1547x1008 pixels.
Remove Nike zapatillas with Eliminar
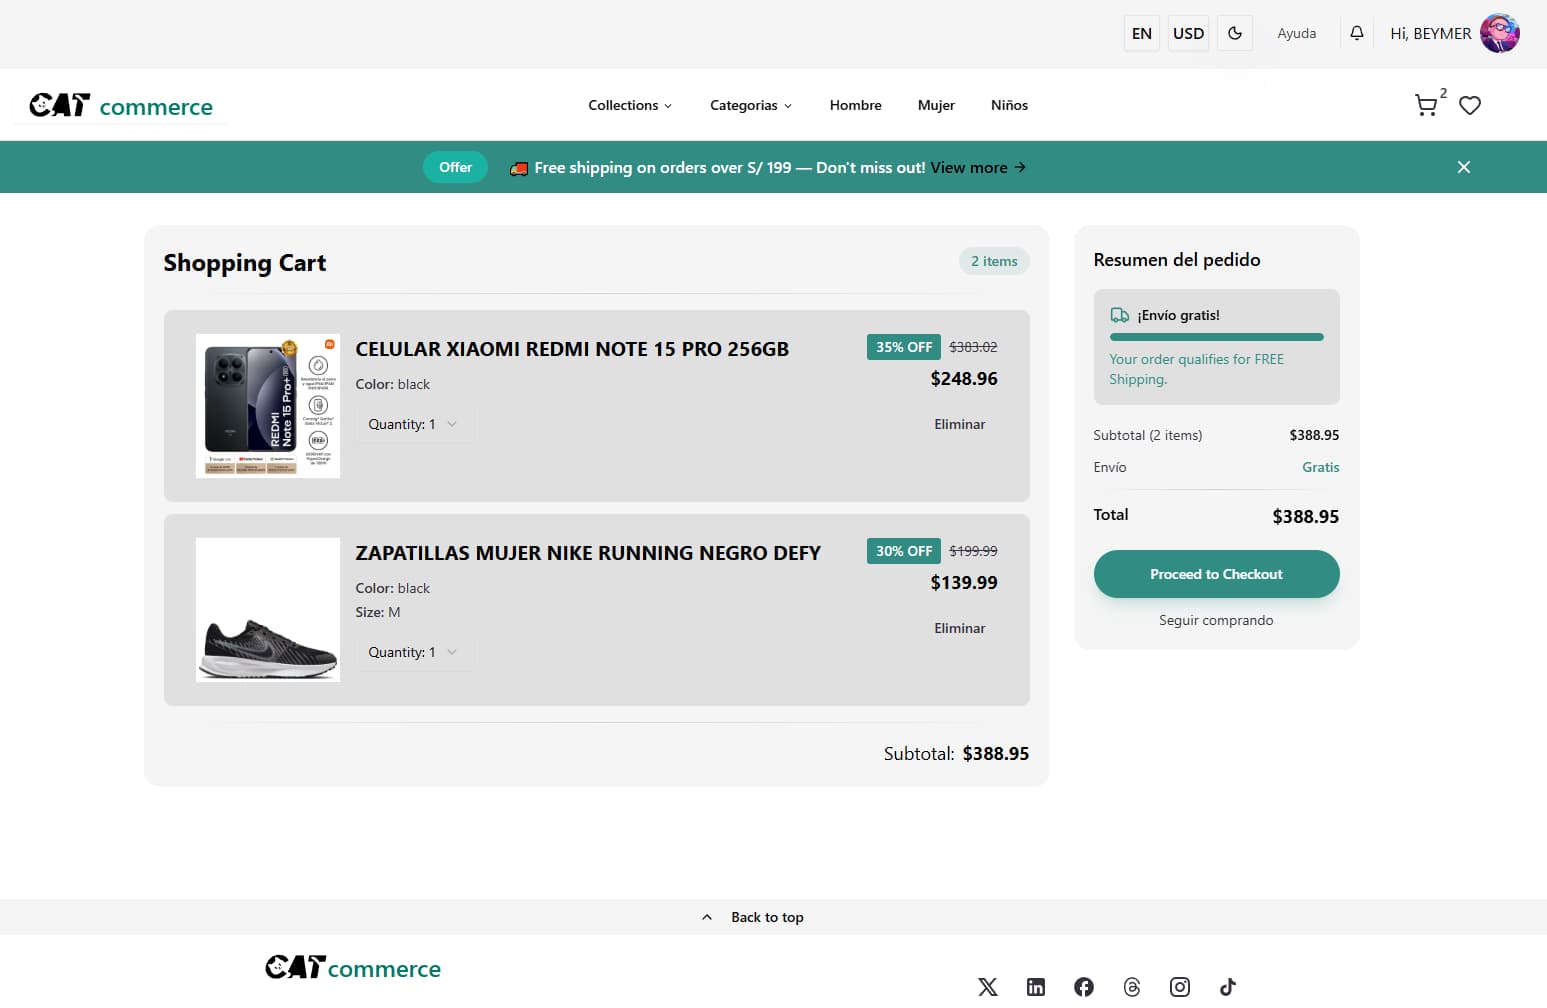(x=960, y=628)
